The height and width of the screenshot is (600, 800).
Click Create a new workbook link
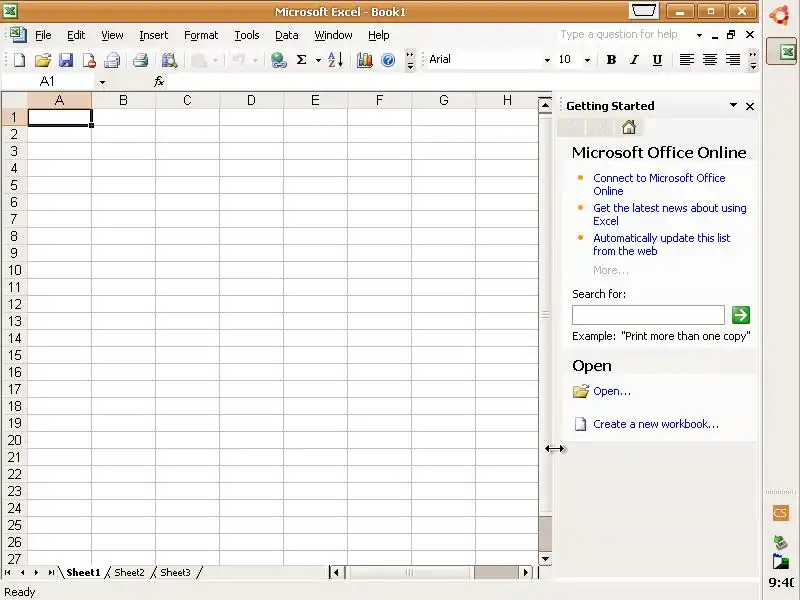coord(656,424)
